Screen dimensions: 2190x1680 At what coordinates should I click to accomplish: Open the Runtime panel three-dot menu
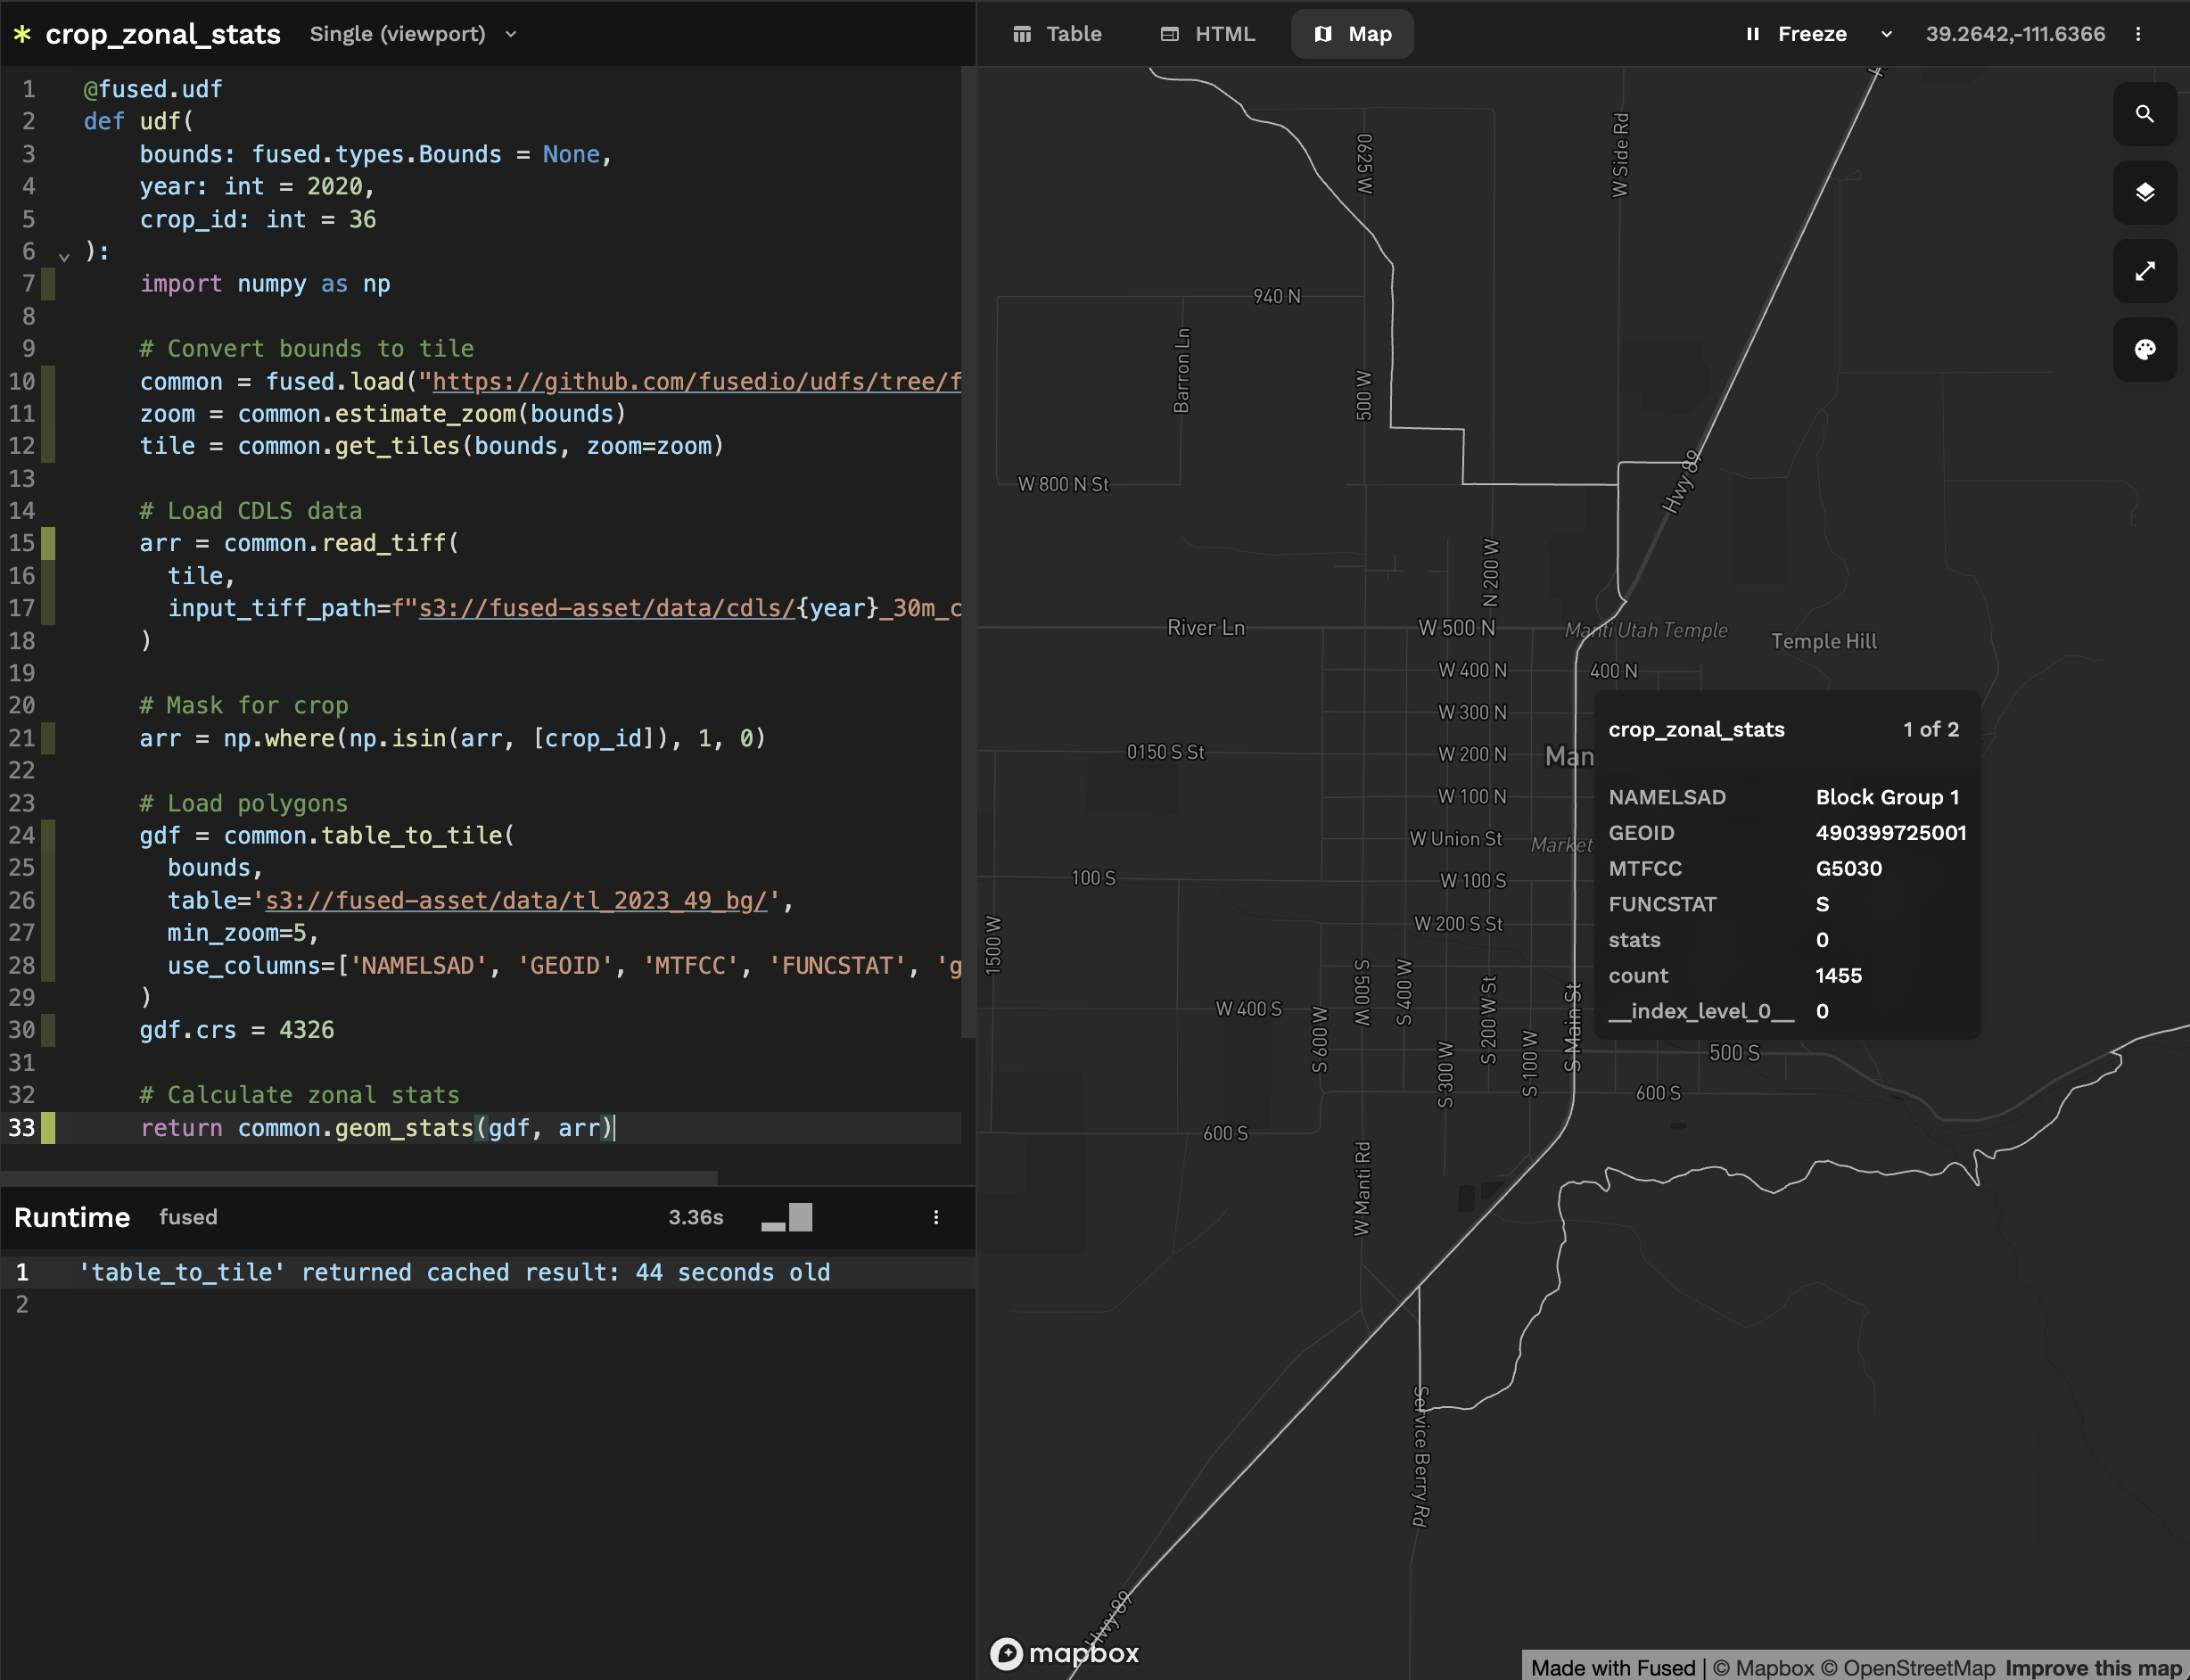pyautogui.click(x=936, y=1217)
